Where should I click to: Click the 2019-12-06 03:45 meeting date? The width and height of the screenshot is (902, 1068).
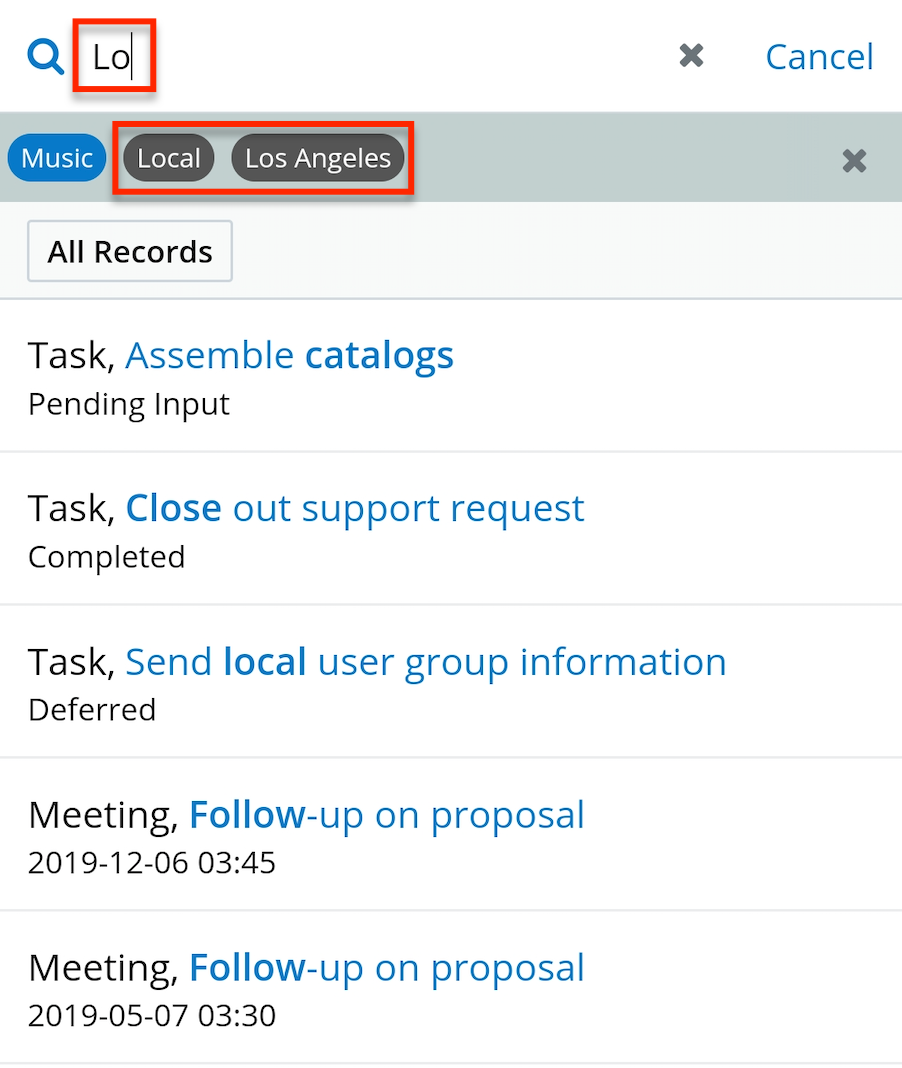(x=152, y=863)
